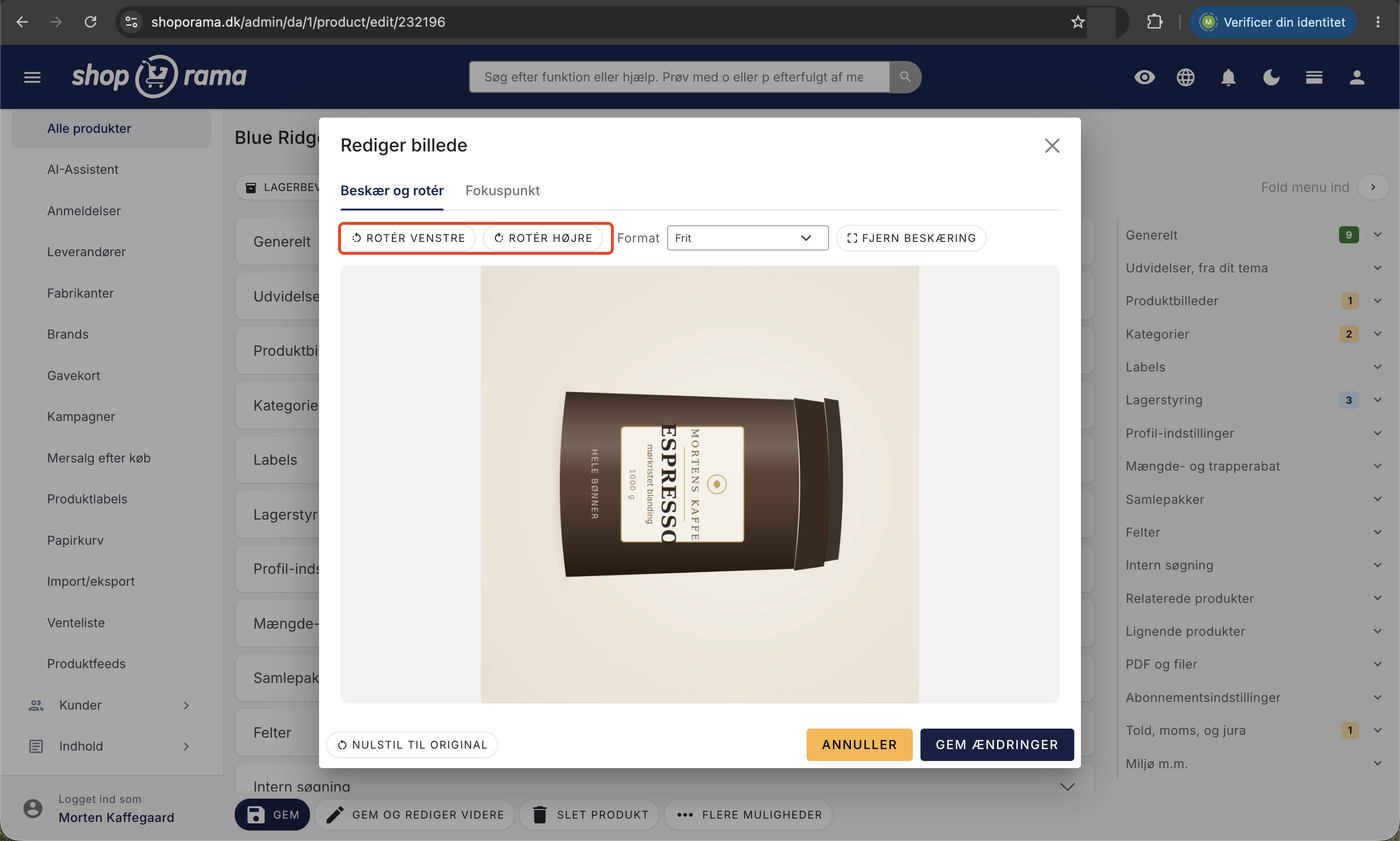
Task: Expand the Indhold sidebar section
Action: [x=111, y=746]
